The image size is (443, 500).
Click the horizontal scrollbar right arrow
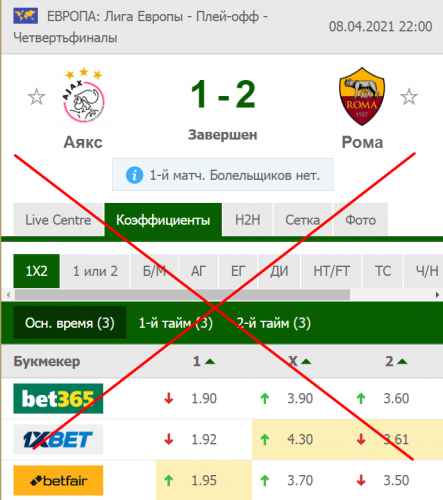point(437,295)
